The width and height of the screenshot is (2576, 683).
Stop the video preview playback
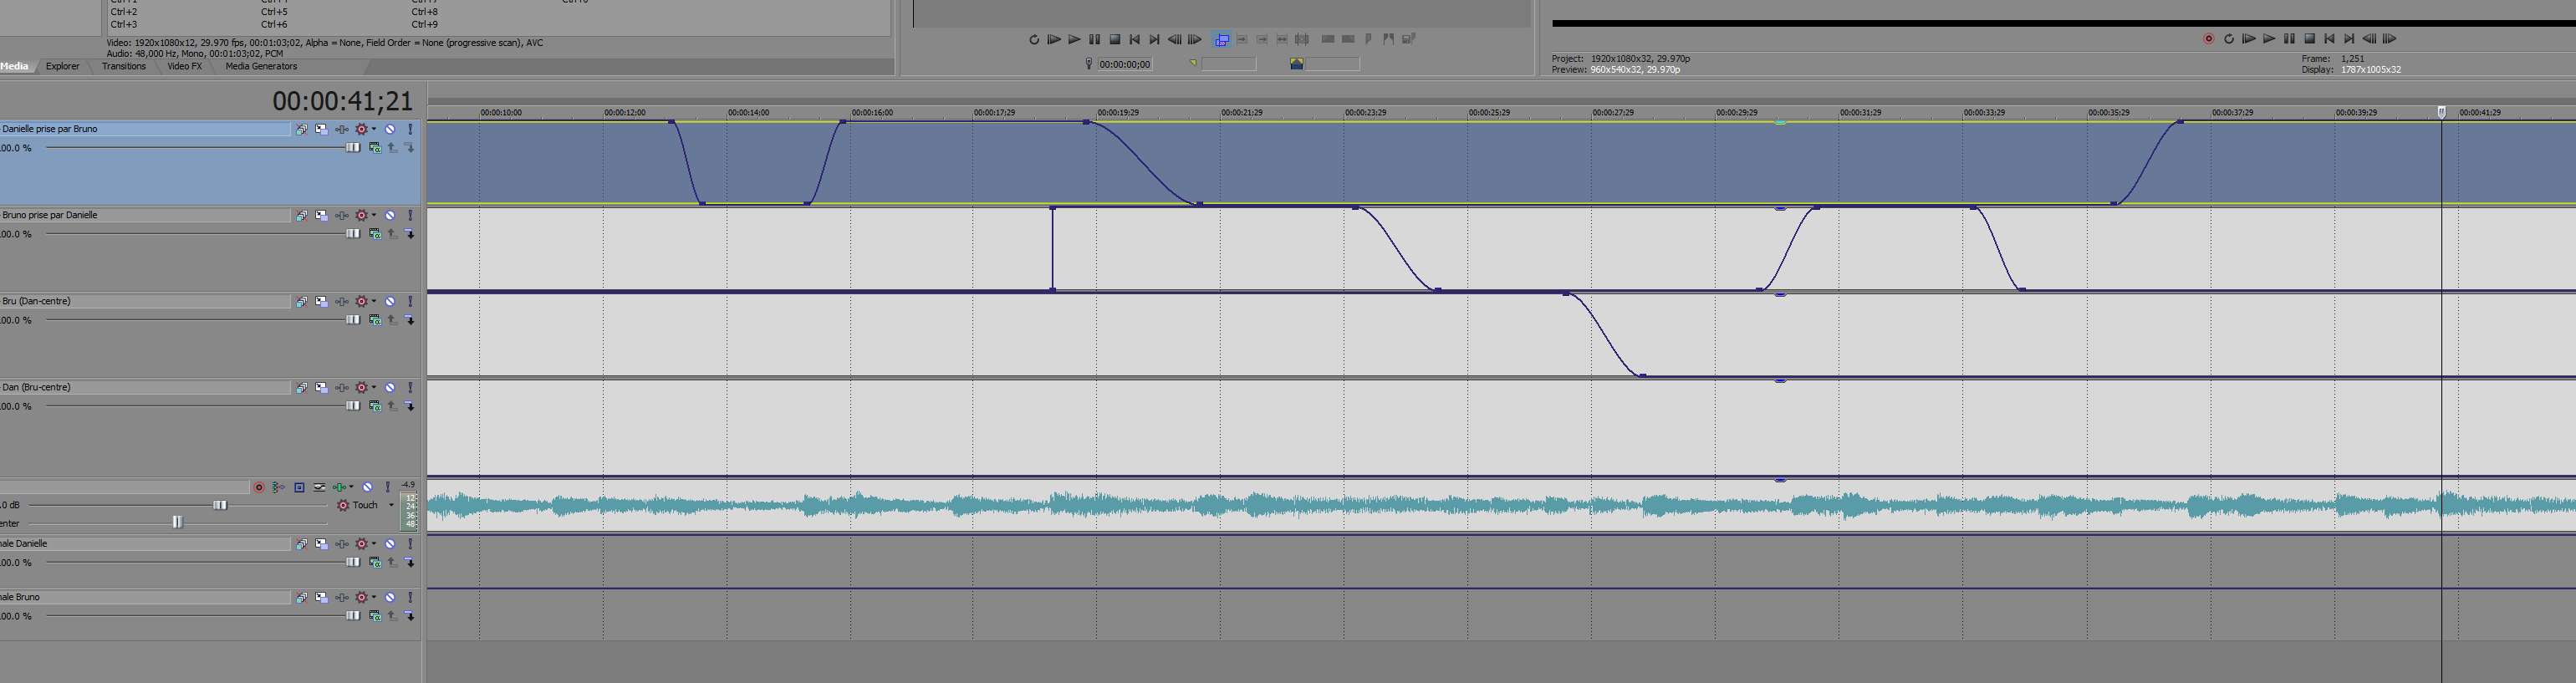2310,39
